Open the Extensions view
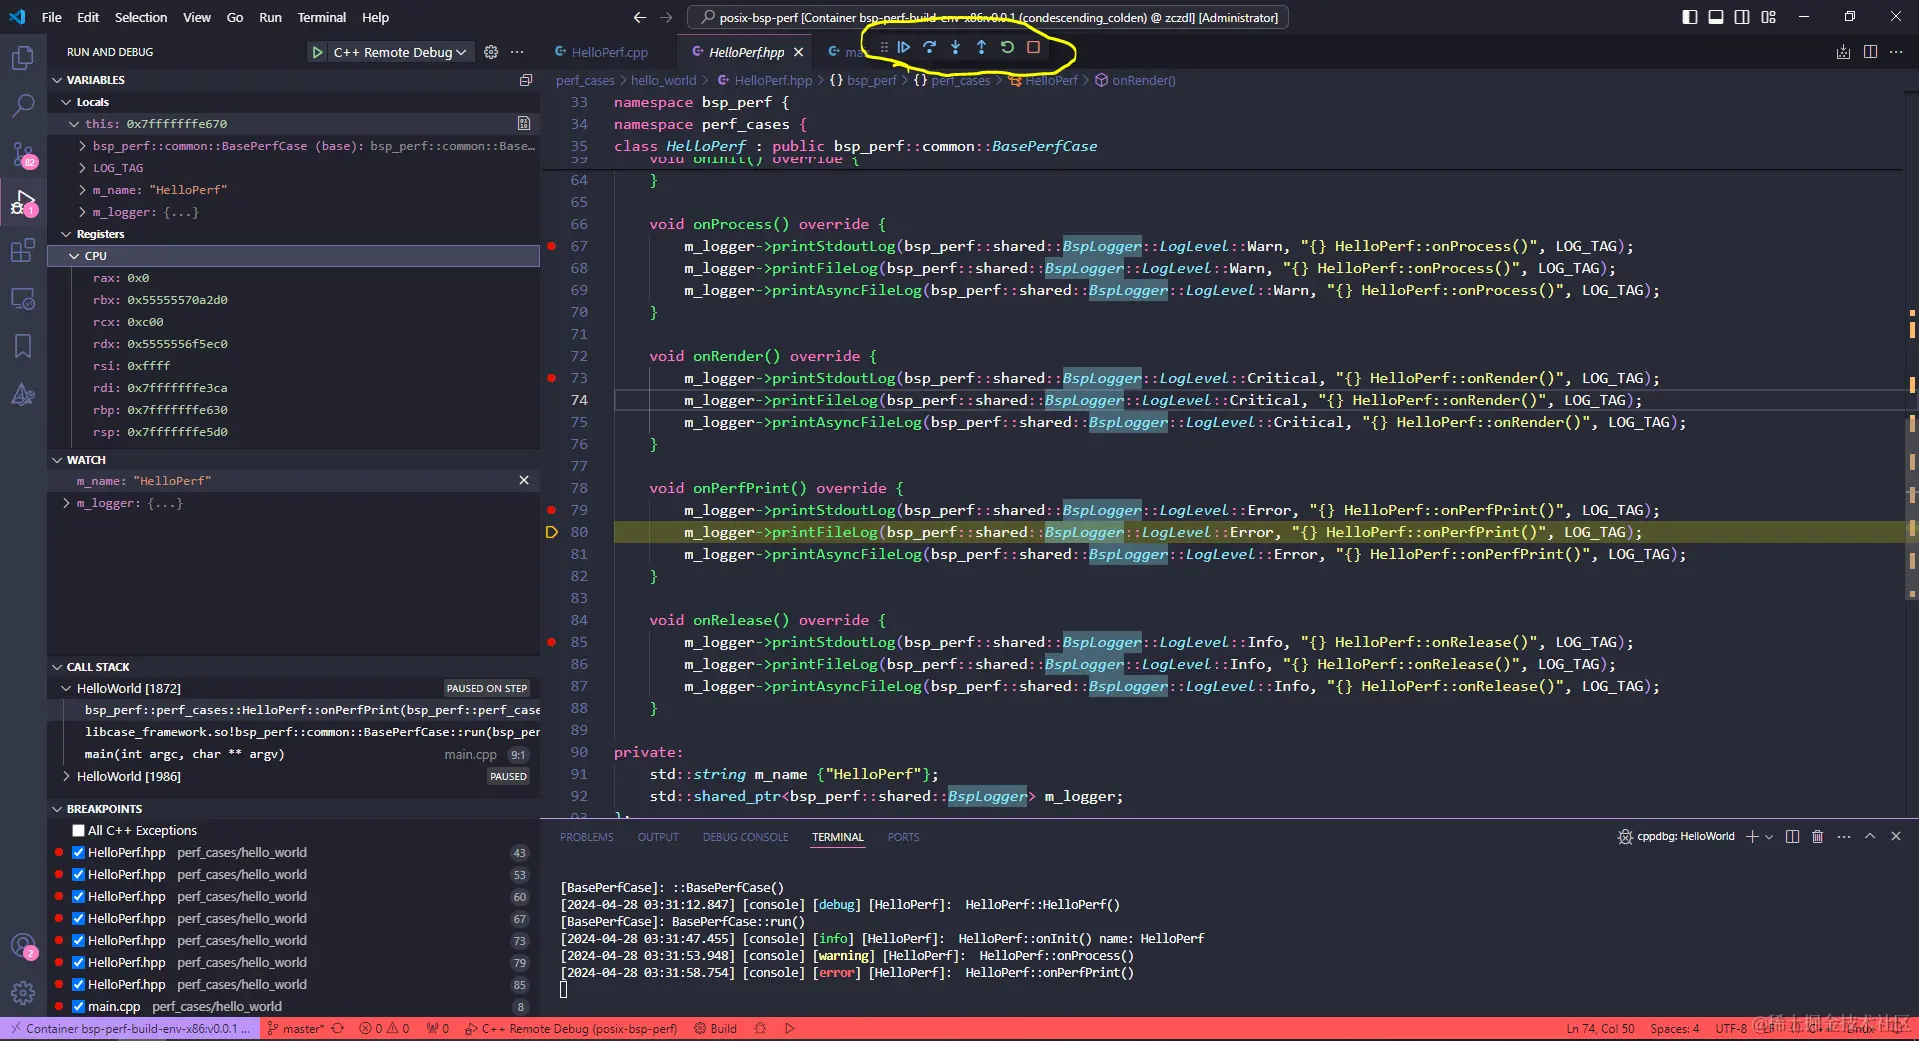 pyautogui.click(x=23, y=250)
